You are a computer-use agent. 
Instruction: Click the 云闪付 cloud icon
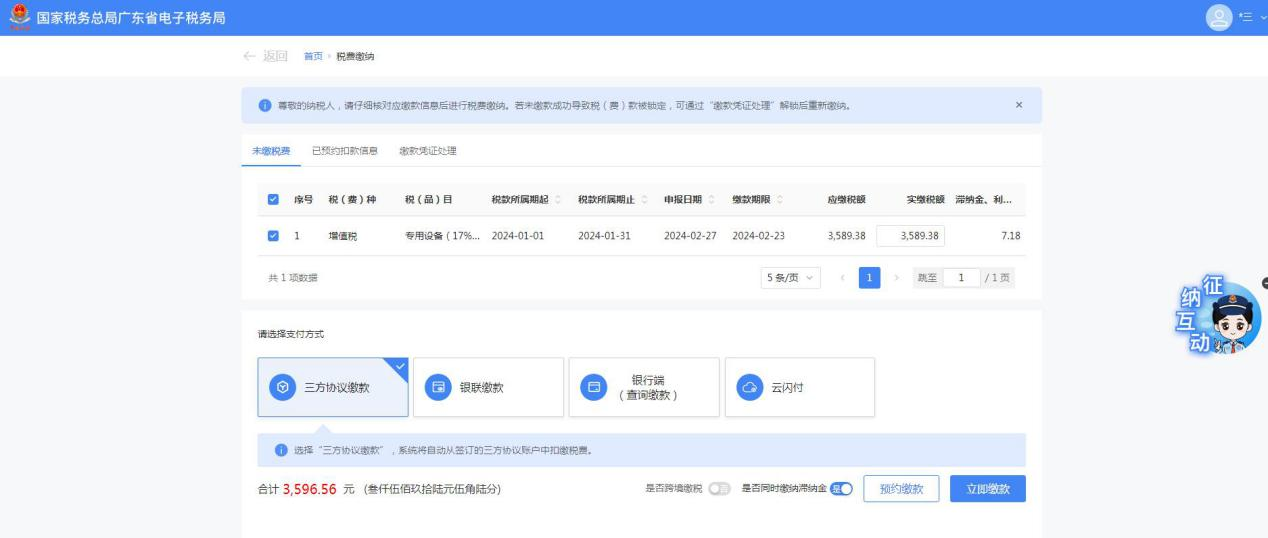749,388
